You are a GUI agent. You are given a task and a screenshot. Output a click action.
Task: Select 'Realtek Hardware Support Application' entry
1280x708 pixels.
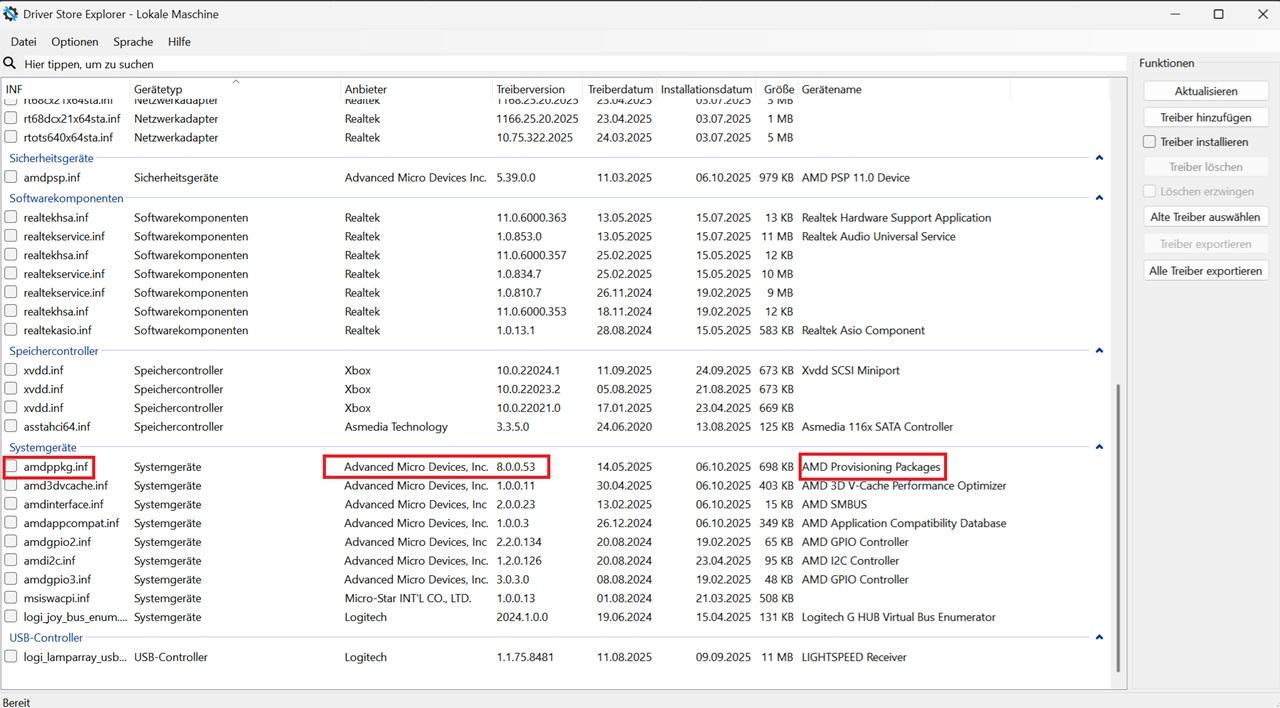[897, 218]
